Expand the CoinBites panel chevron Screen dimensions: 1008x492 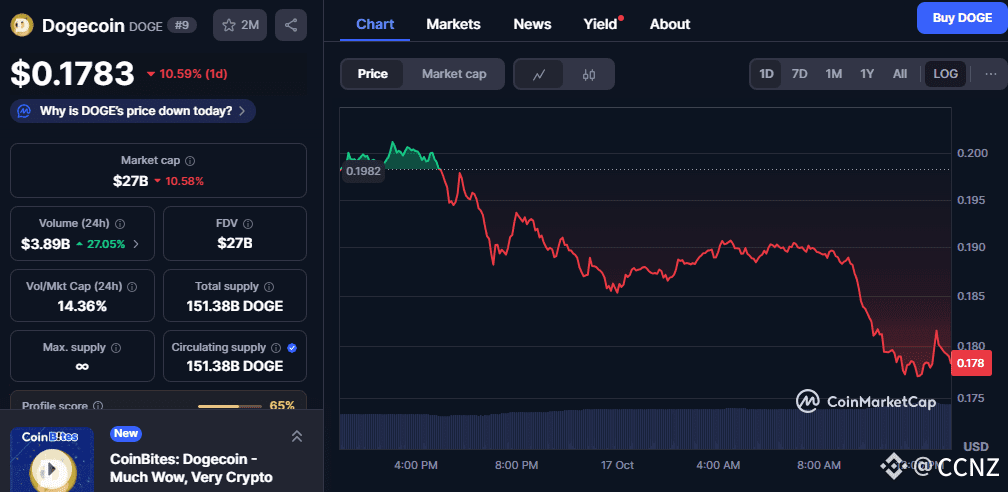coord(297,436)
